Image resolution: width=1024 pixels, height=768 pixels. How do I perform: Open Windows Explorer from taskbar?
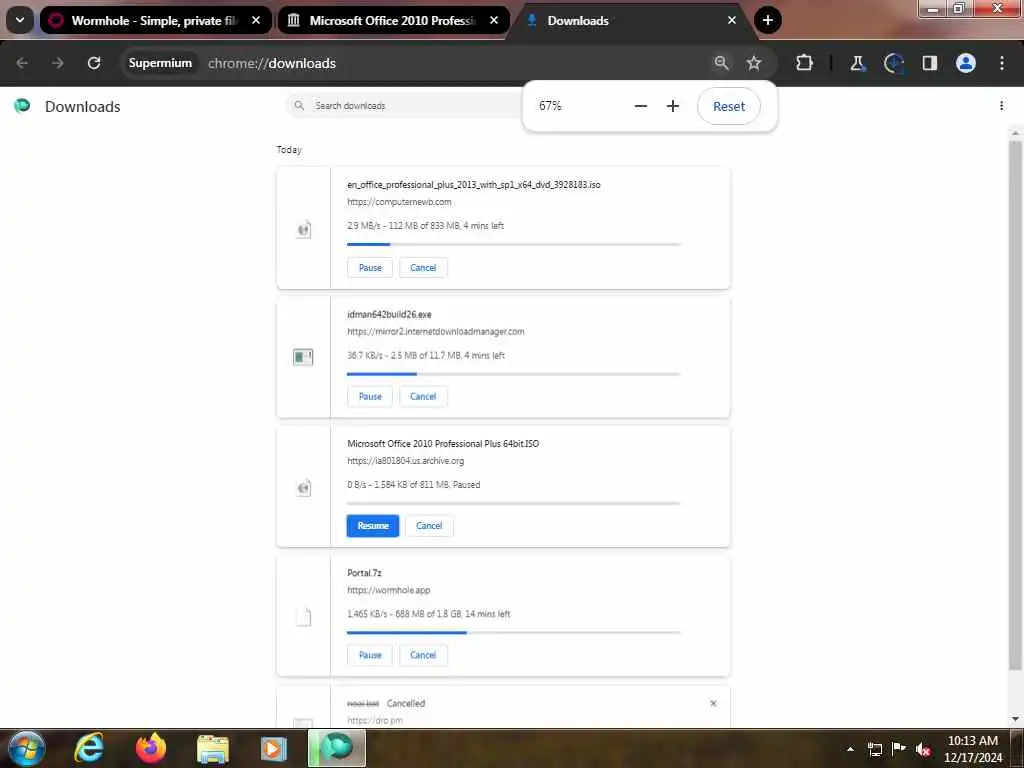(213, 748)
